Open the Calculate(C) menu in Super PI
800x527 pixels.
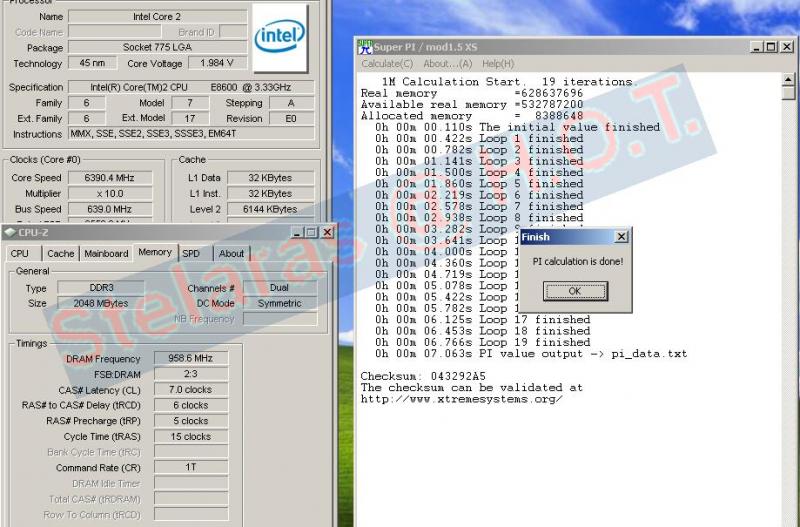coord(387,64)
